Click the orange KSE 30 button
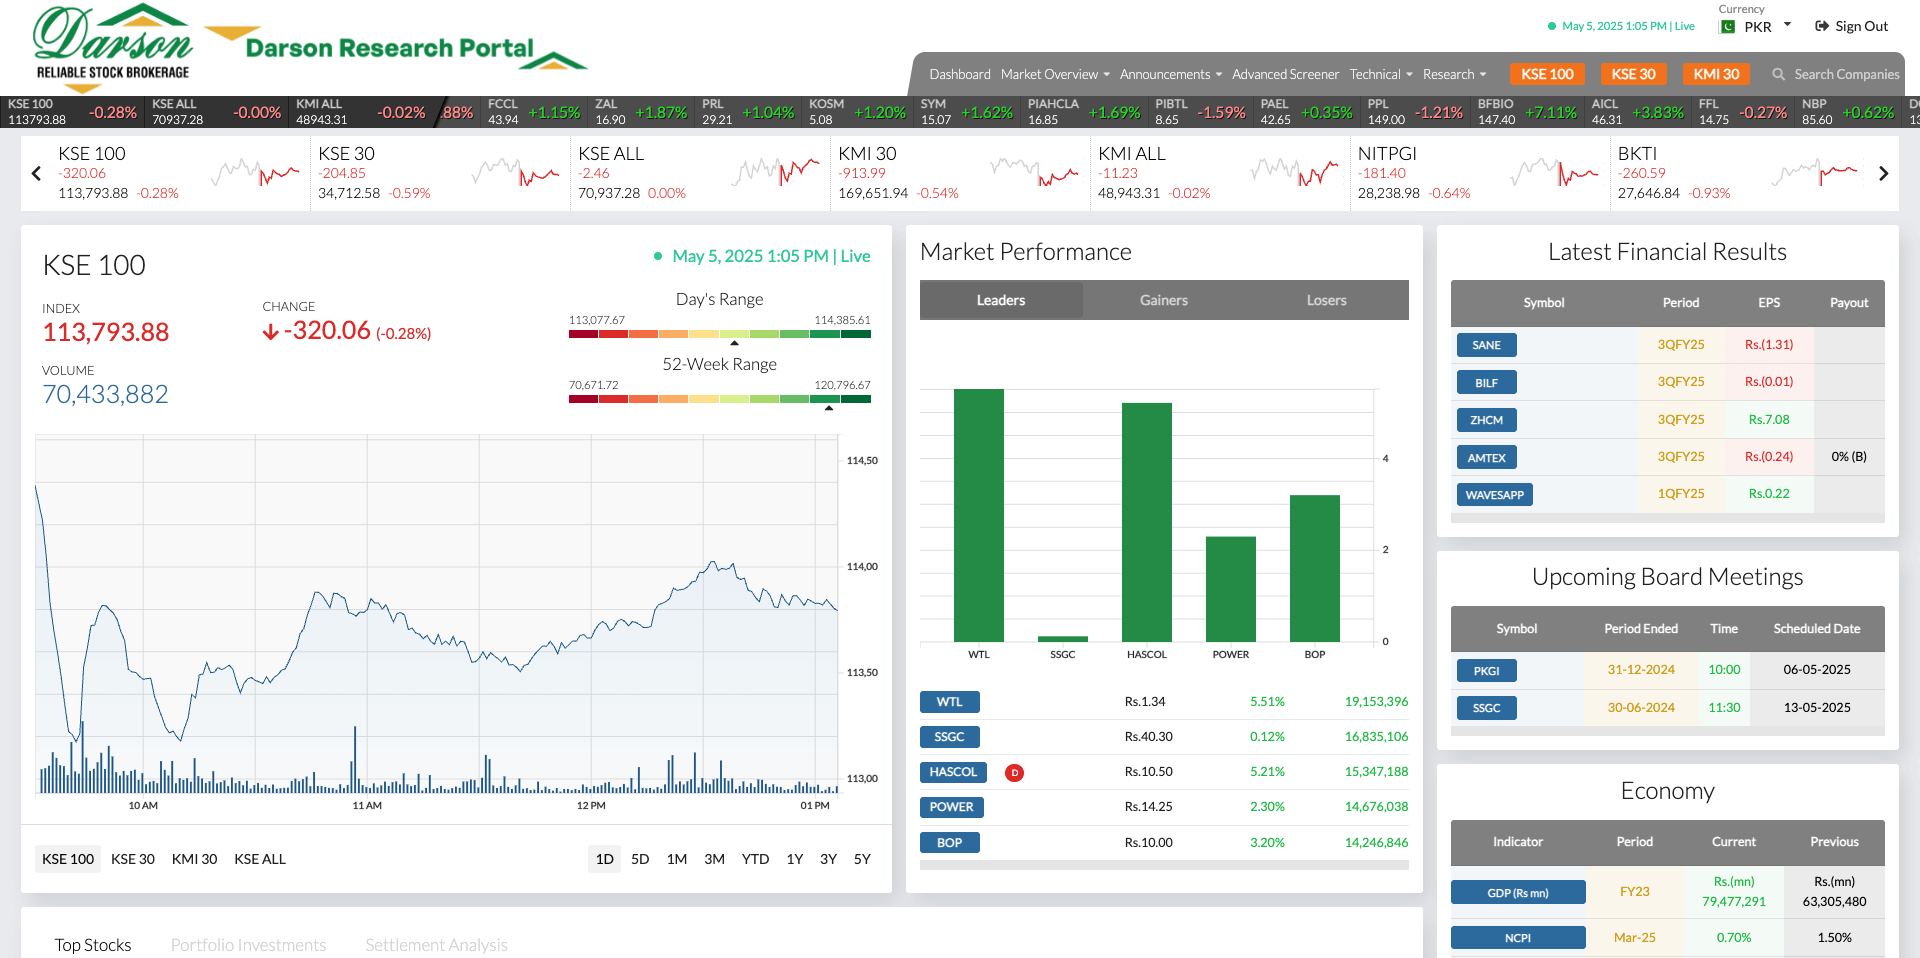Viewport: 1920px width, 958px height. pyautogui.click(x=1633, y=74)
